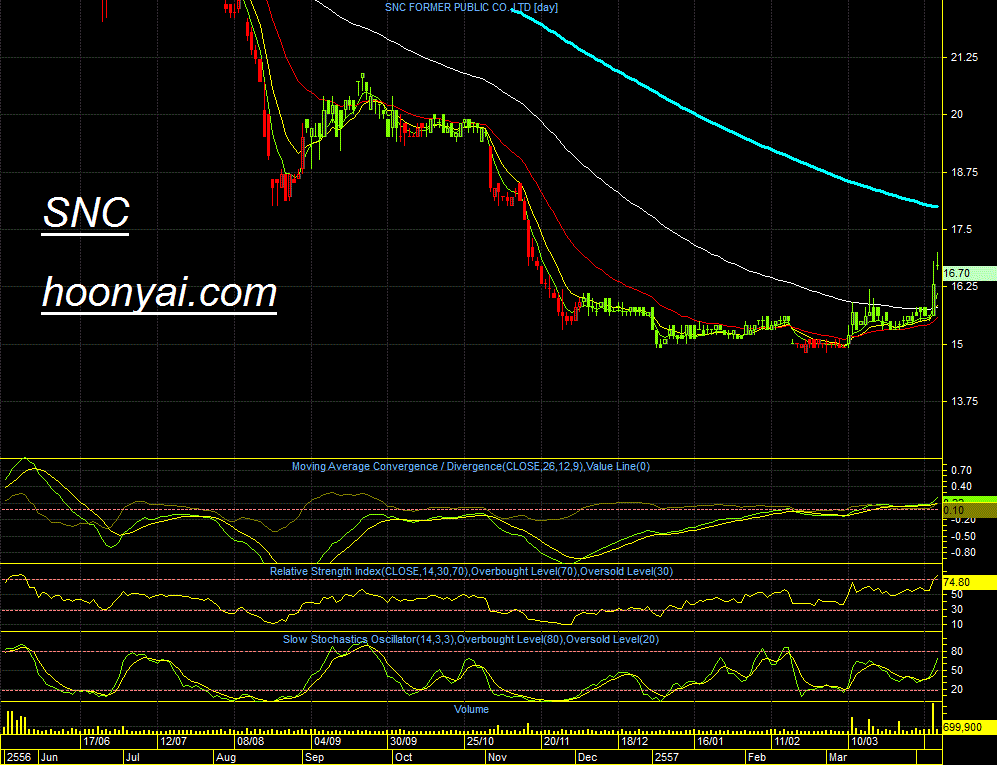This screenshot has width=997, height=765.
Task: Click the 30/09 date label
Action: (x=404, y=741)
